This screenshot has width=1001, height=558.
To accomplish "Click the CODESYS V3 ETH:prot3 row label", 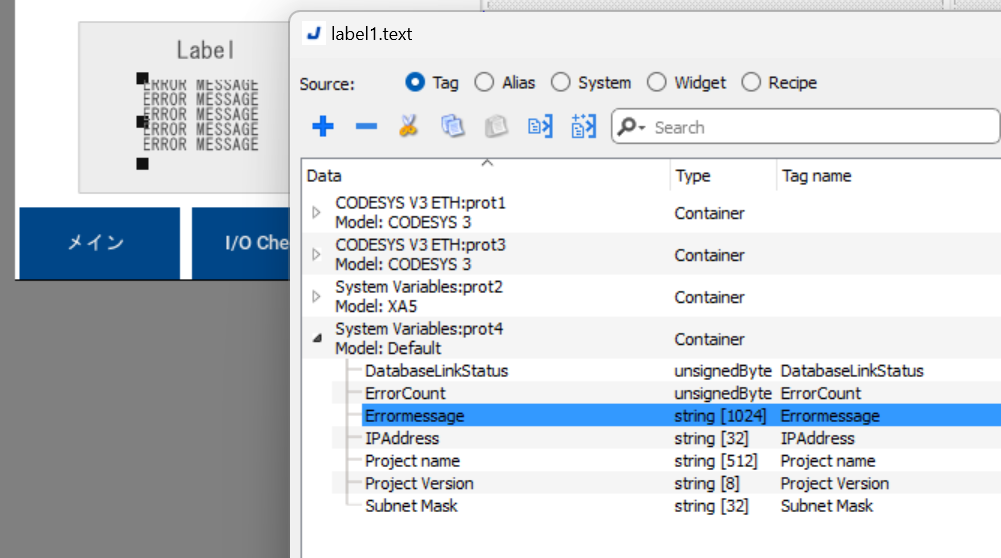I will (x=420, y=254).
